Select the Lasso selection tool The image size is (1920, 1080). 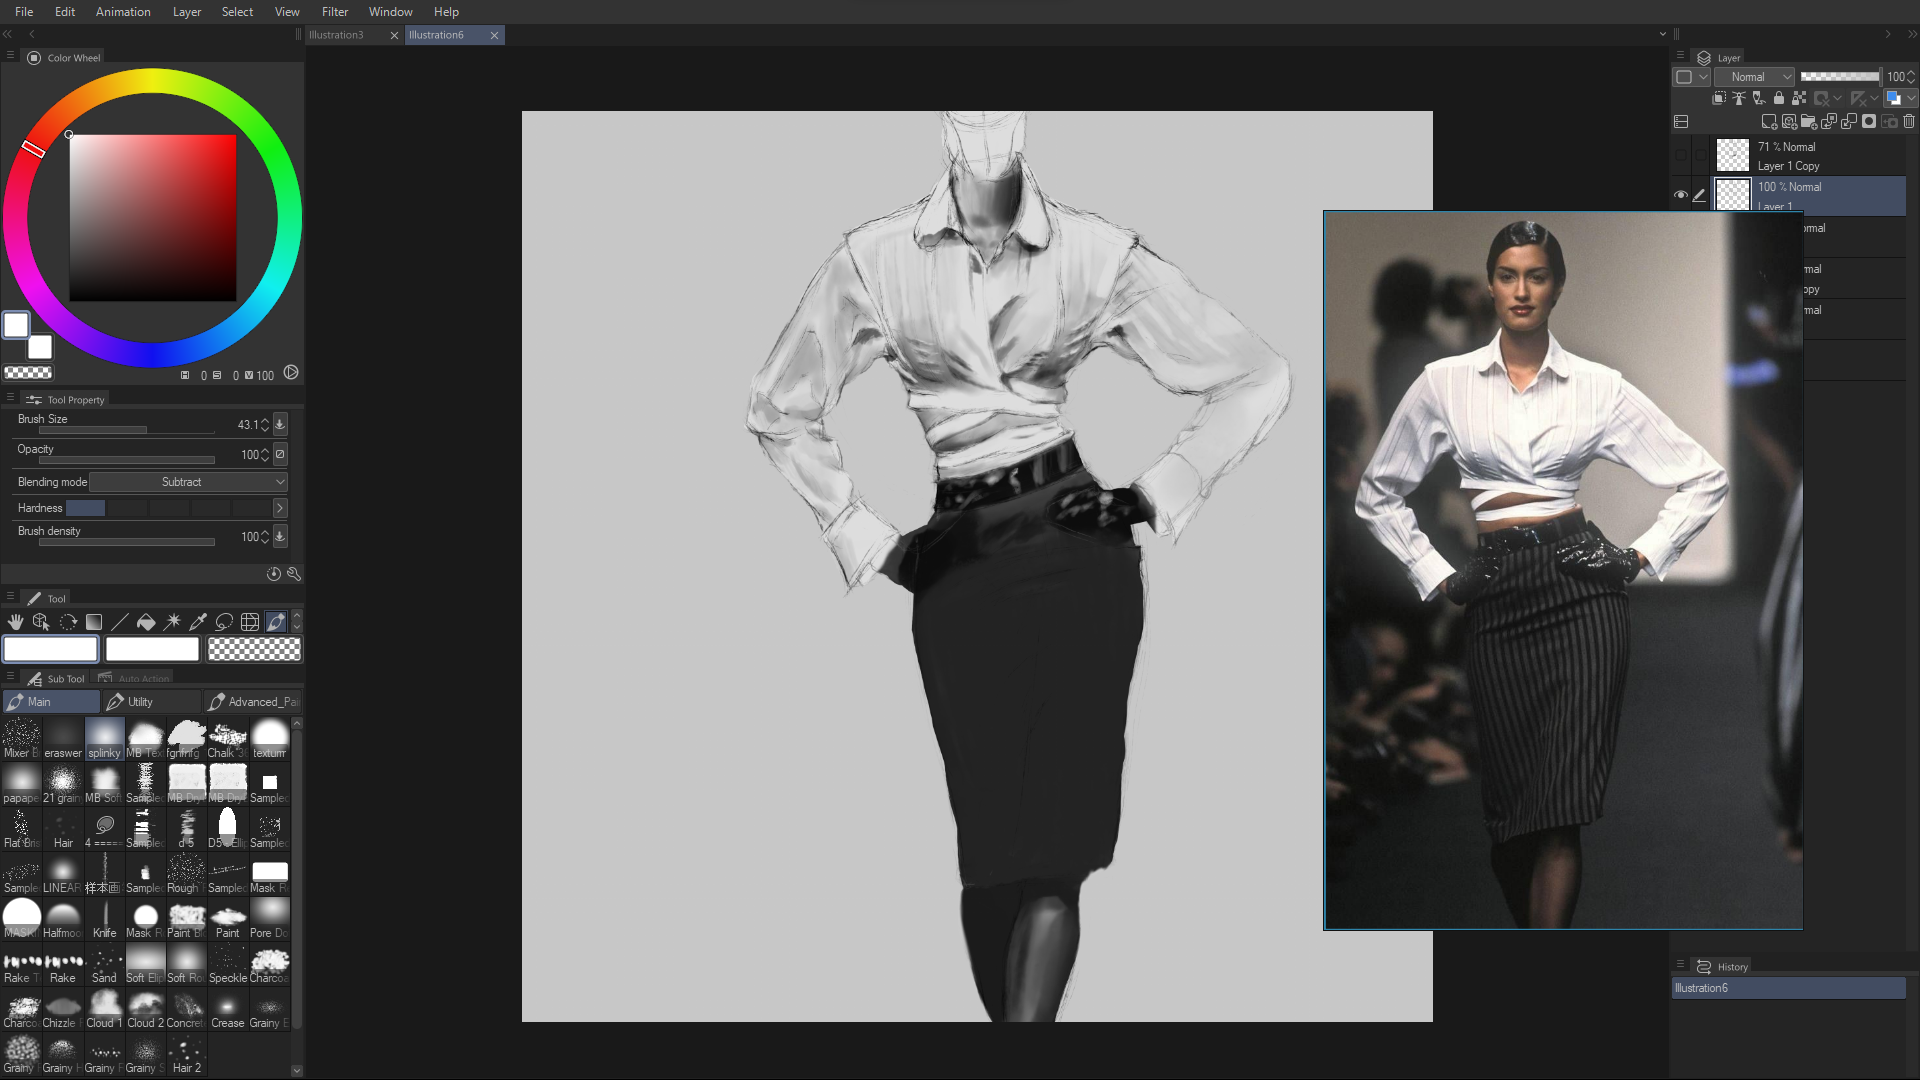pyautogui.click(x=224, y=622)
